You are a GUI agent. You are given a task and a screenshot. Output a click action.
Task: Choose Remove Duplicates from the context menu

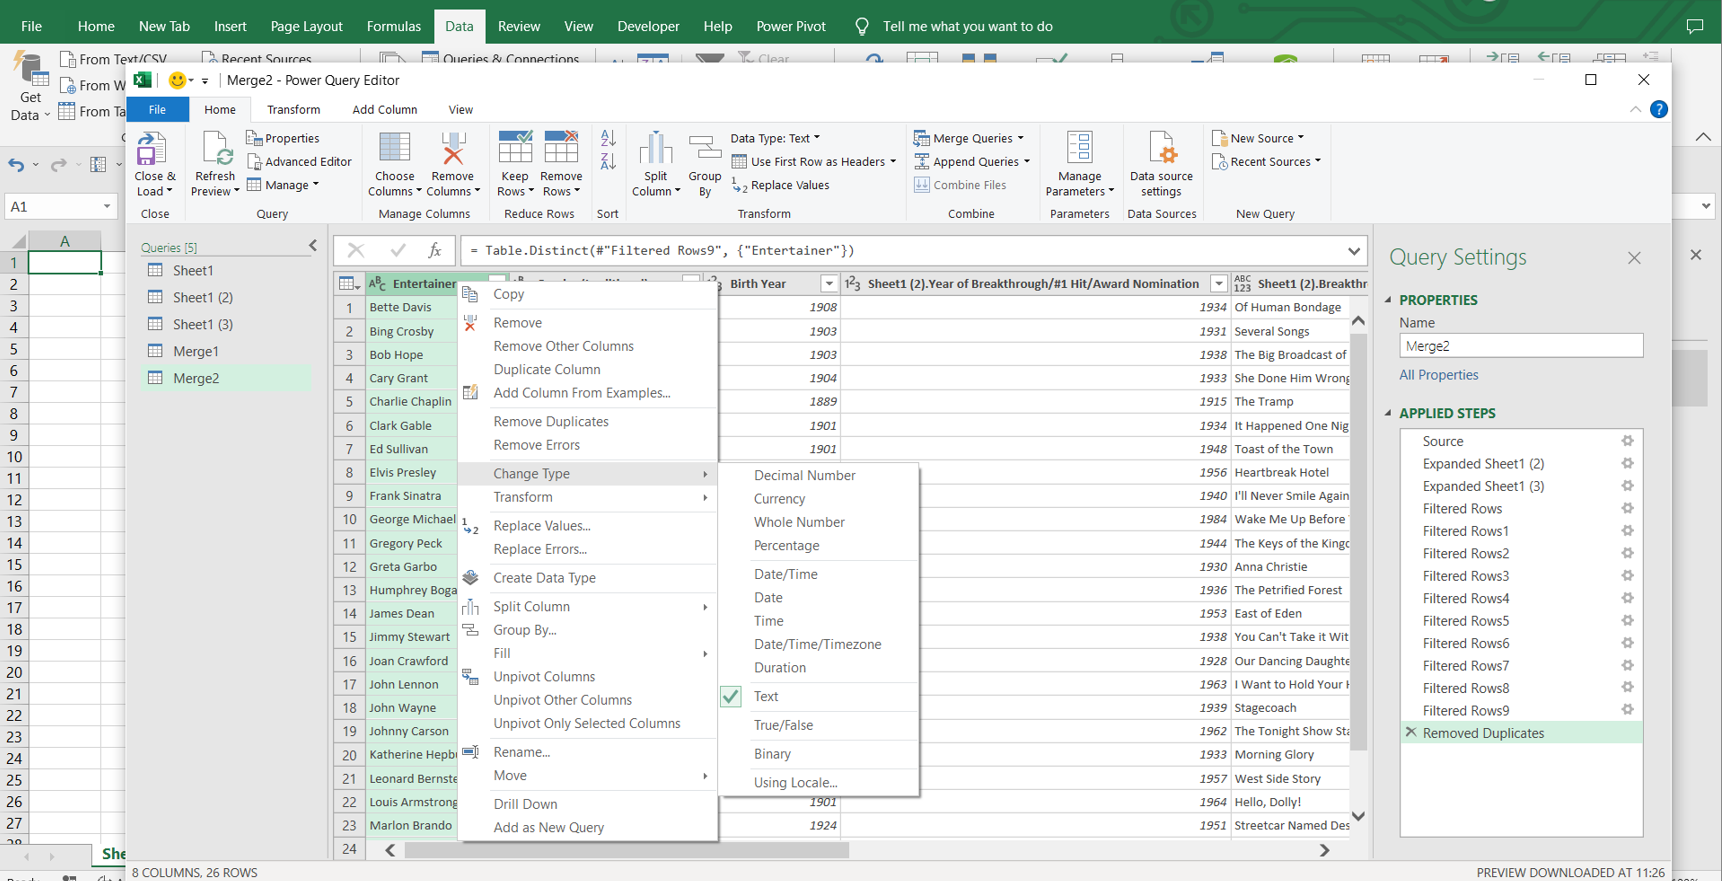pos(551,421)
